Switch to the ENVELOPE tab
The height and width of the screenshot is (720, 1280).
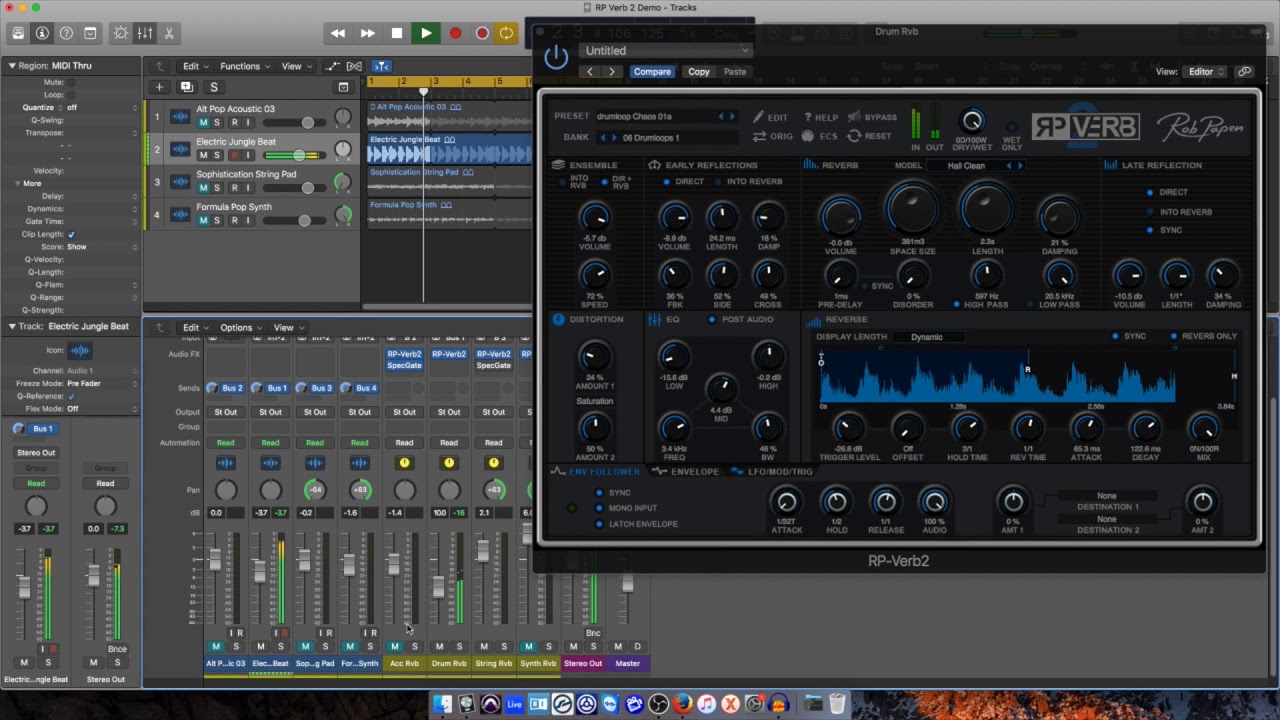pyautogui.click(x=686, y=472)
